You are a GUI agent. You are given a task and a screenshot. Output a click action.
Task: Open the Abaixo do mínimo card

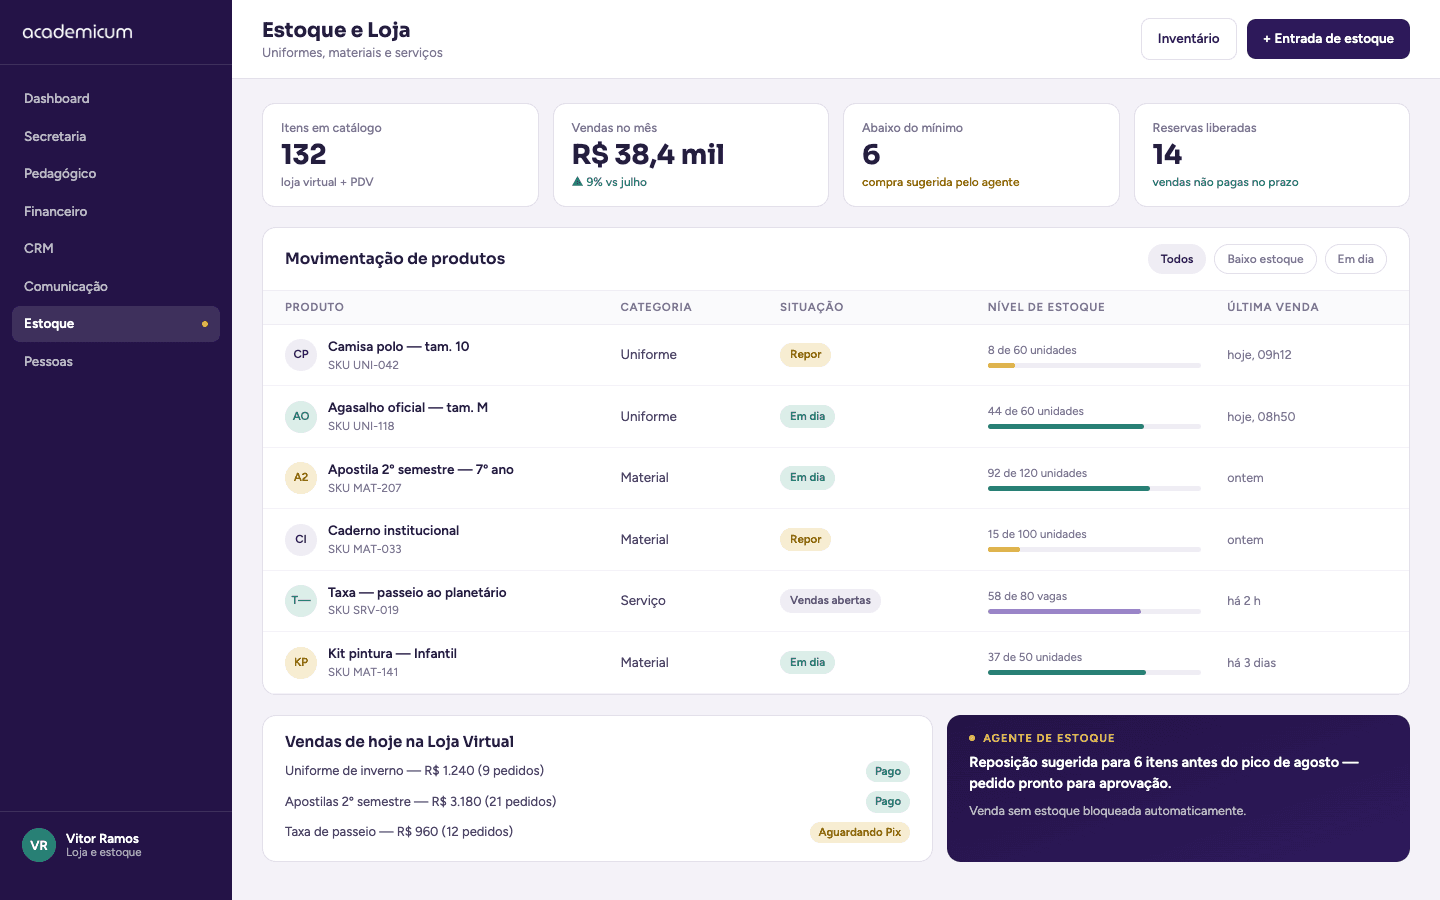(x=981, y=155)
